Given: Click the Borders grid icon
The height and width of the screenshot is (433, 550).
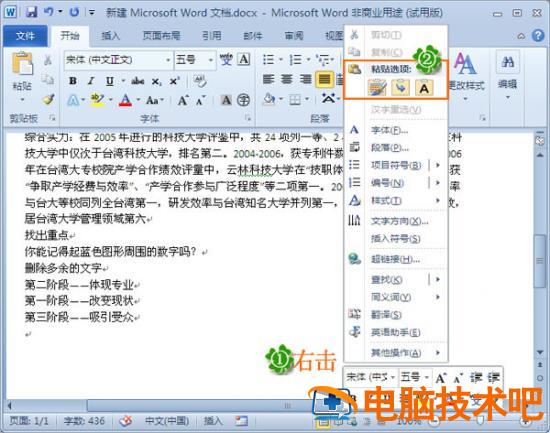Looking at the screenshot, I should pos(295,100).
